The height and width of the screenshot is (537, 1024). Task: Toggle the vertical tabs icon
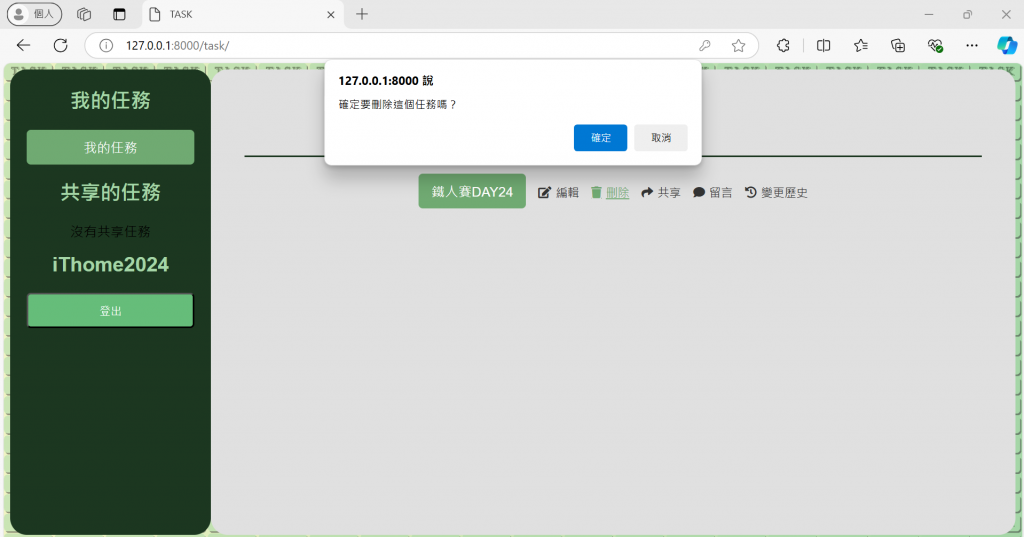coord(119,14)
